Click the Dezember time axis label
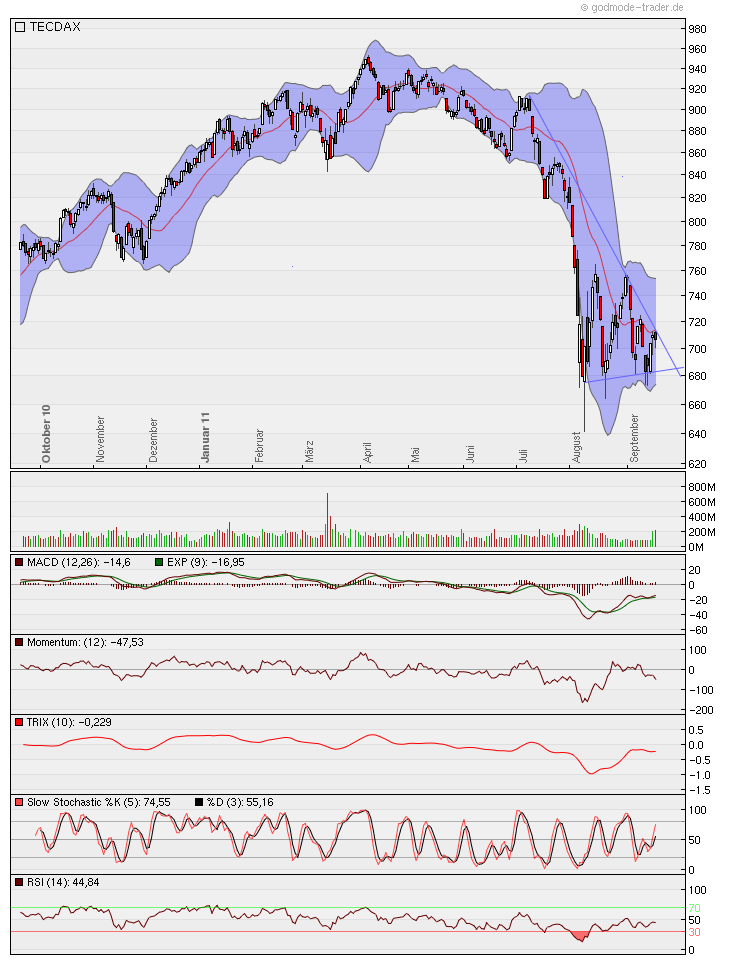Screen dimensions: 730x964 153,440
